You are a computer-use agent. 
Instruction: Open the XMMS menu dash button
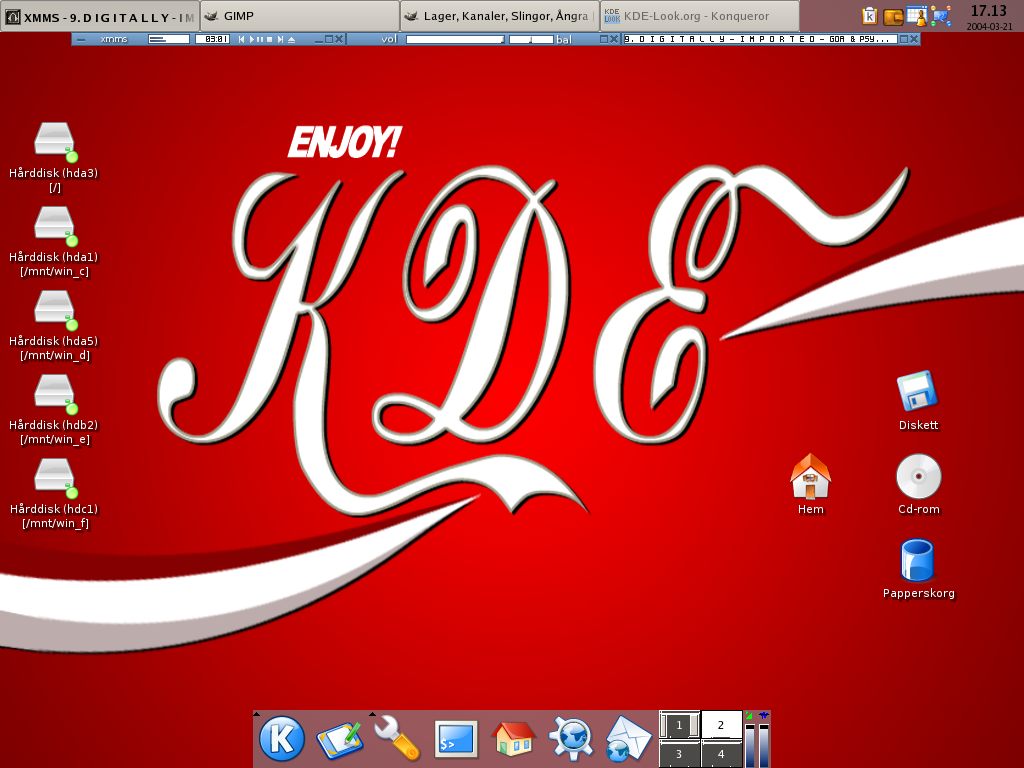(x=81, y=39)
